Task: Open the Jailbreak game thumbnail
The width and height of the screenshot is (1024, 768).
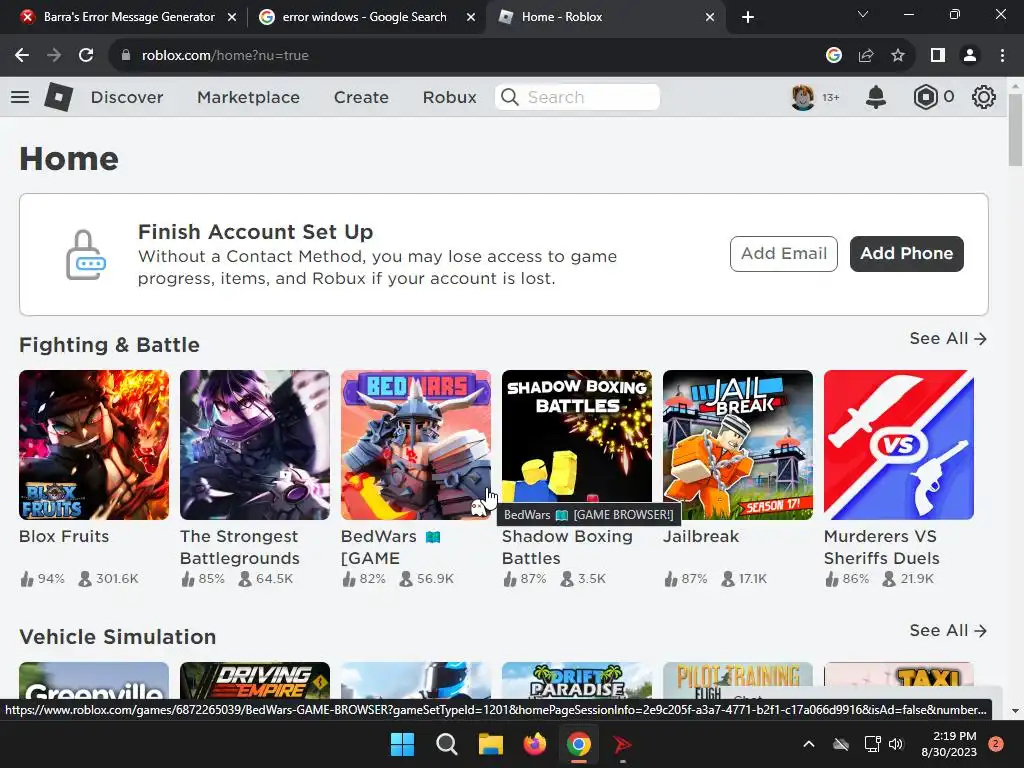Action: click(738, 445)
